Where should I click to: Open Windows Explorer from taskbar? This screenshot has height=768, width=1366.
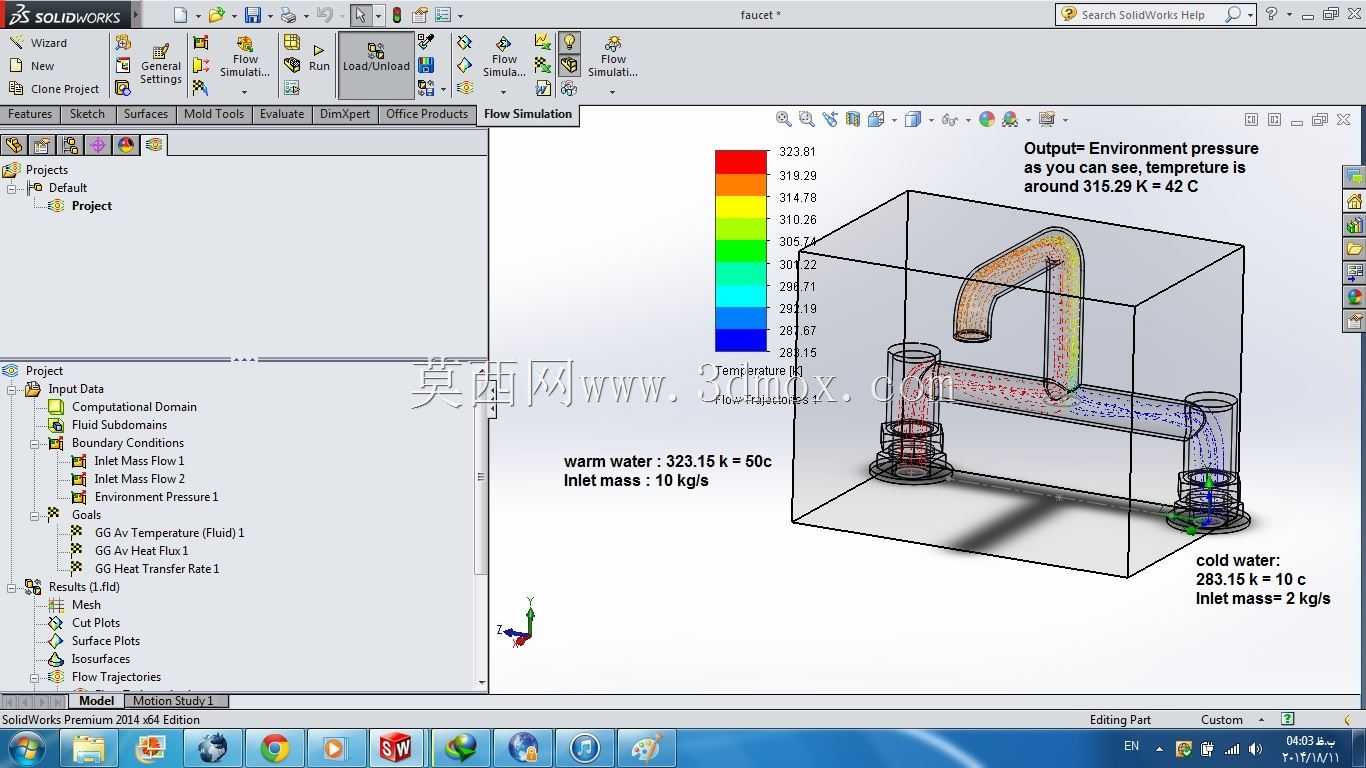coord(88,748)
